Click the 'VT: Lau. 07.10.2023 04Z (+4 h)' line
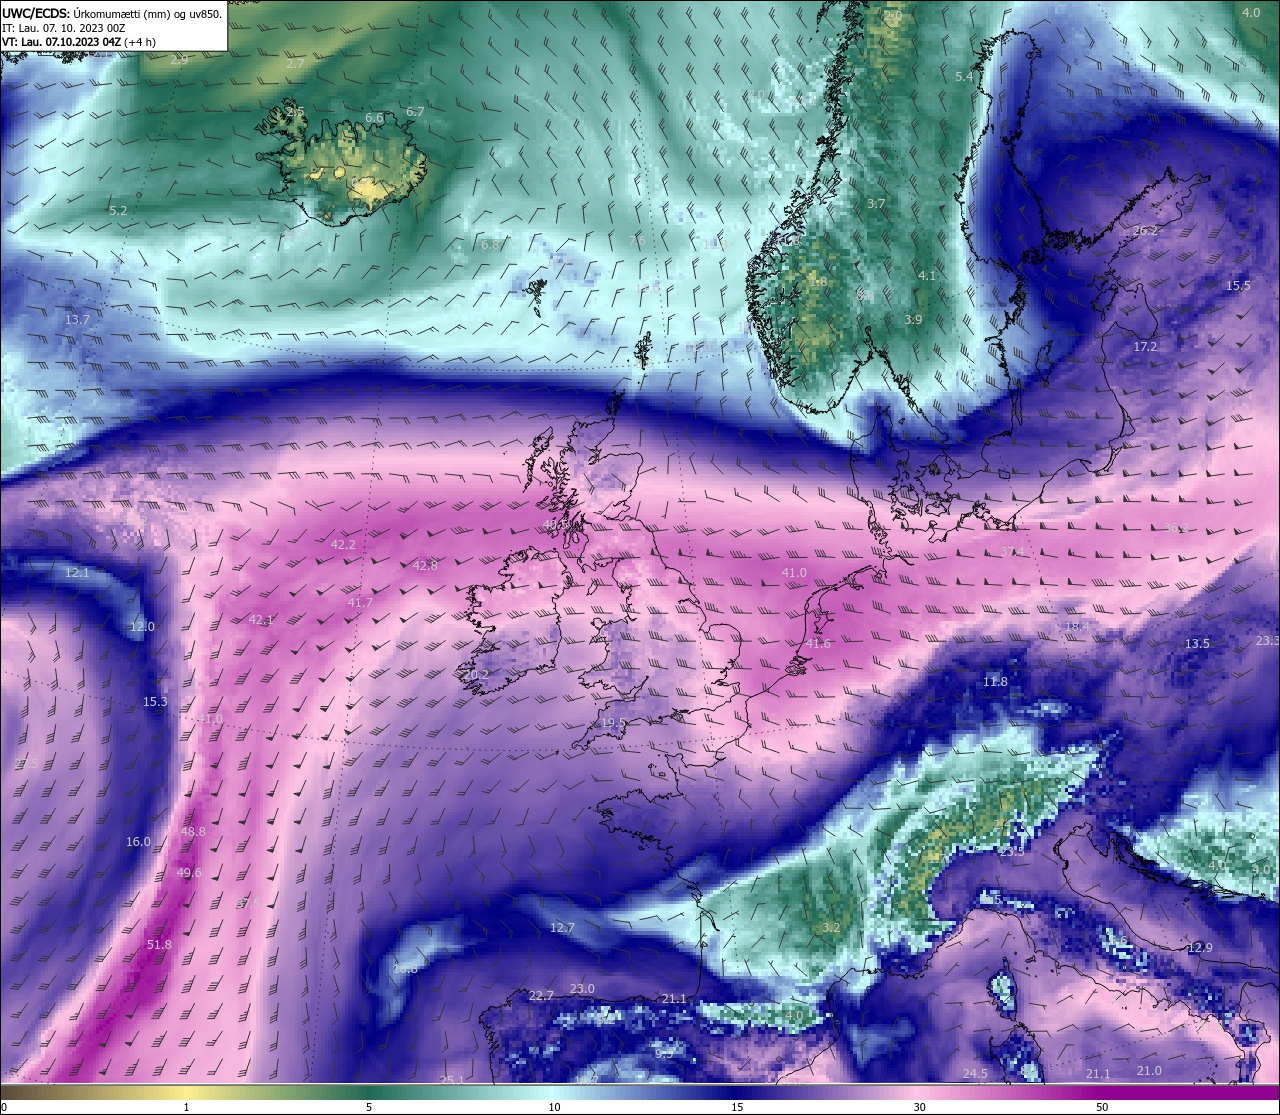 tap(79, 42)
